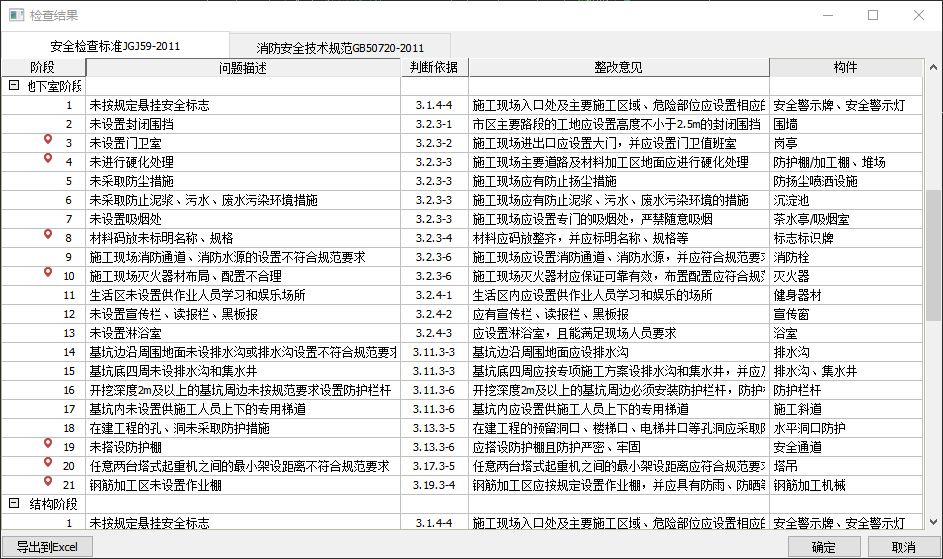This screenshot has width=943, height=559.
Task: Click the vertical scrollbar thumb
Action: pyautogui.click(x=933, y=256)
